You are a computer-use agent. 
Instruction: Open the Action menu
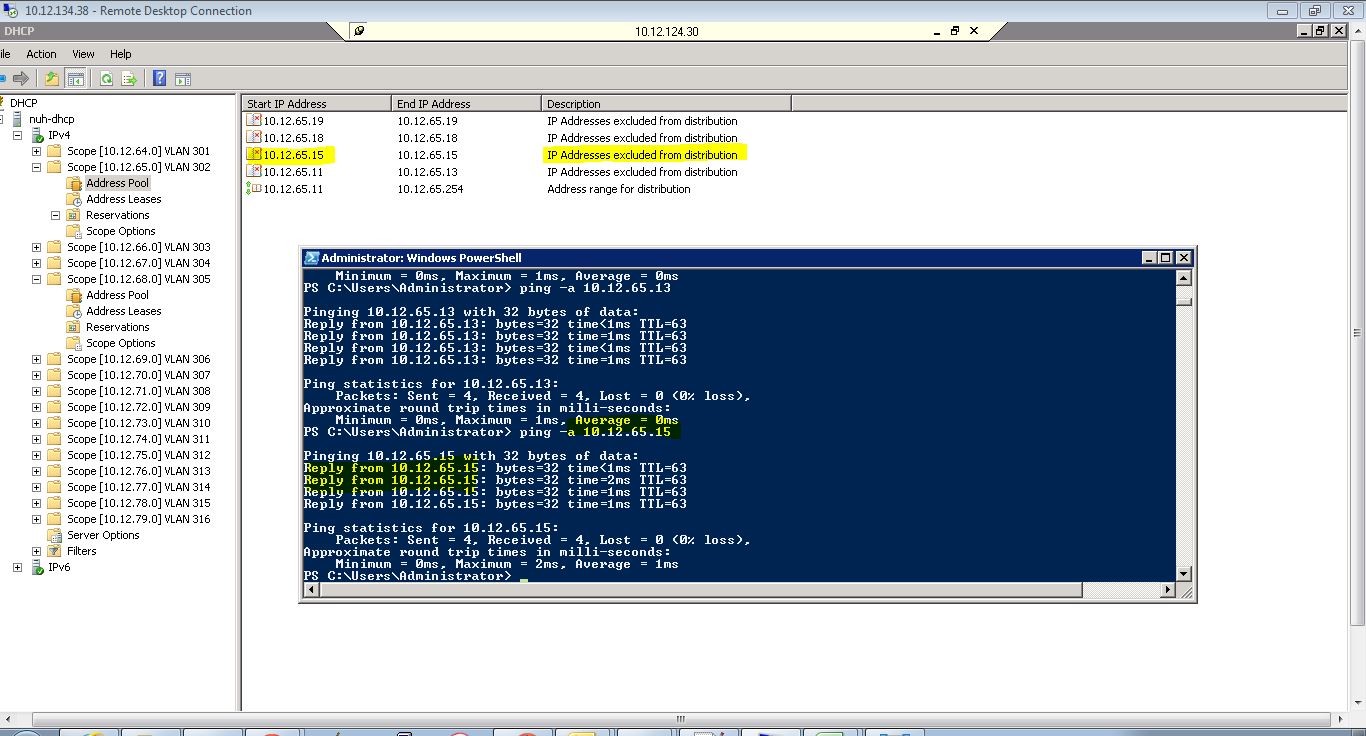tap(41, 54)
